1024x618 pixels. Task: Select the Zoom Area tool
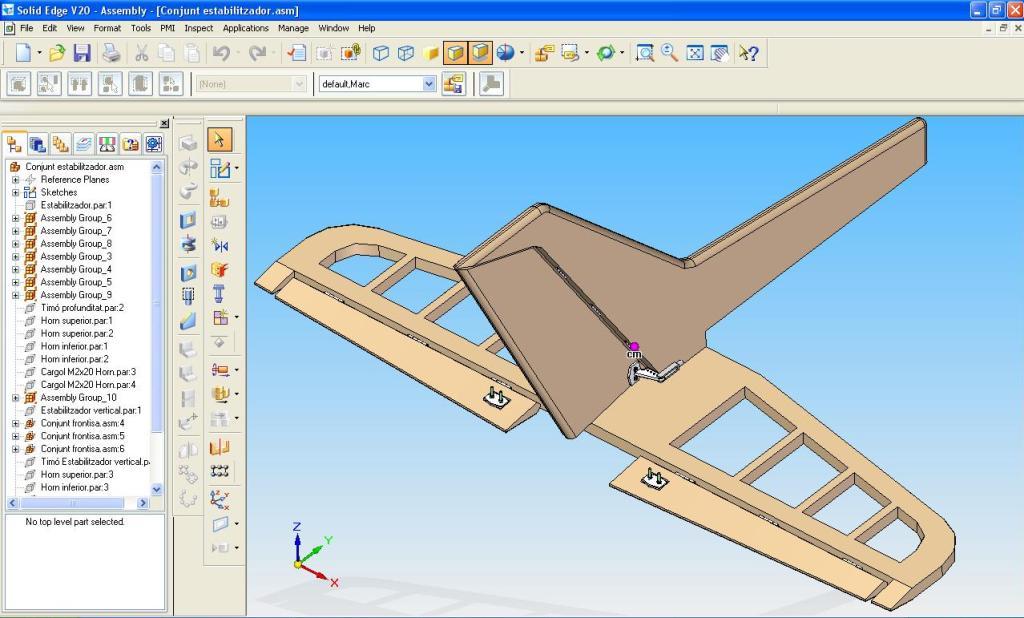[645, 53]
